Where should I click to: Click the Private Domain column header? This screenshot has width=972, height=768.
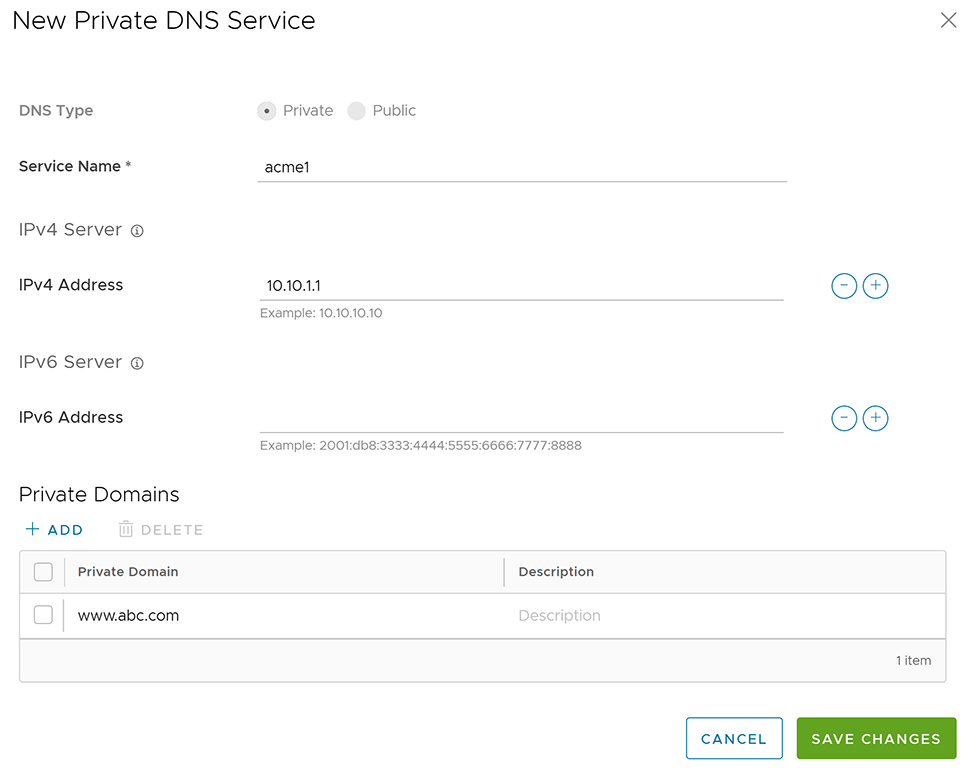pyautogui.click(x=128, y=572)
